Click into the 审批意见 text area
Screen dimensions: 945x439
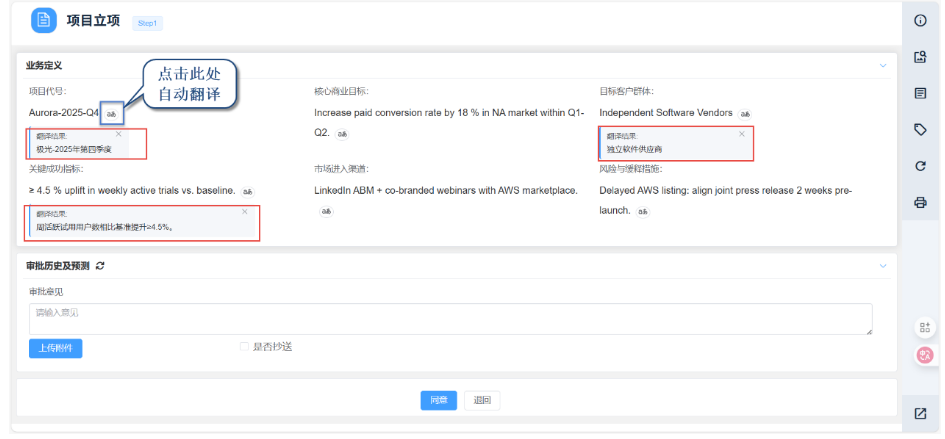450,319
